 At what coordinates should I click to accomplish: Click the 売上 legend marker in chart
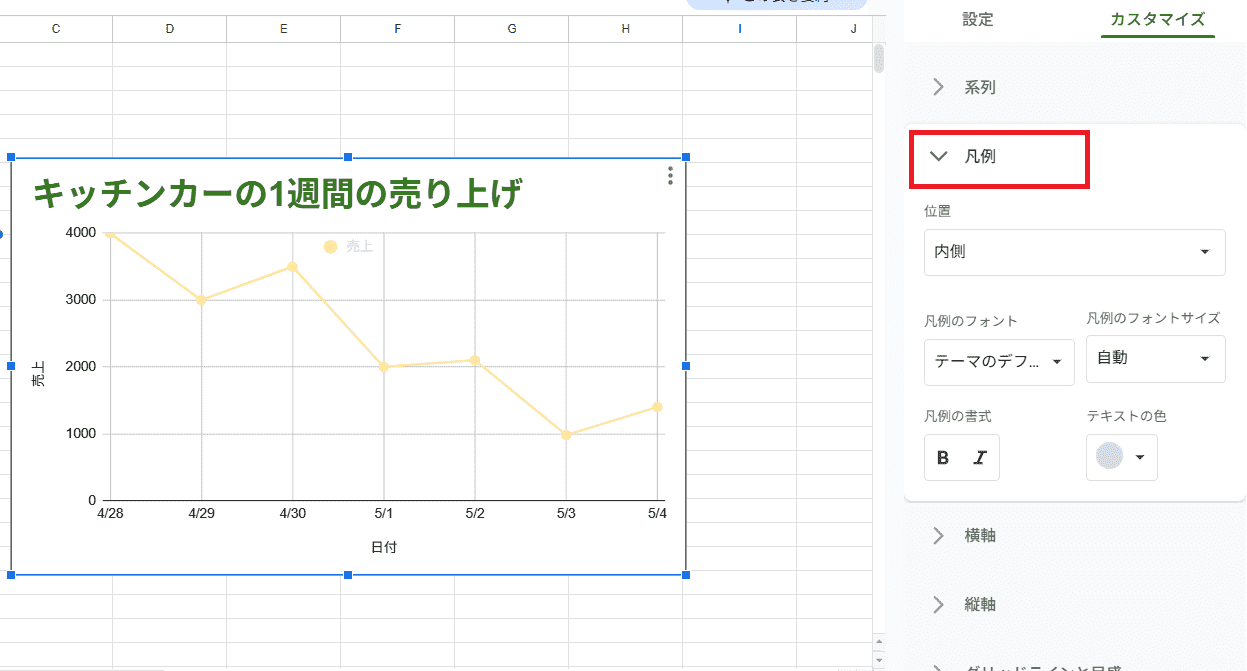(331, 247)
